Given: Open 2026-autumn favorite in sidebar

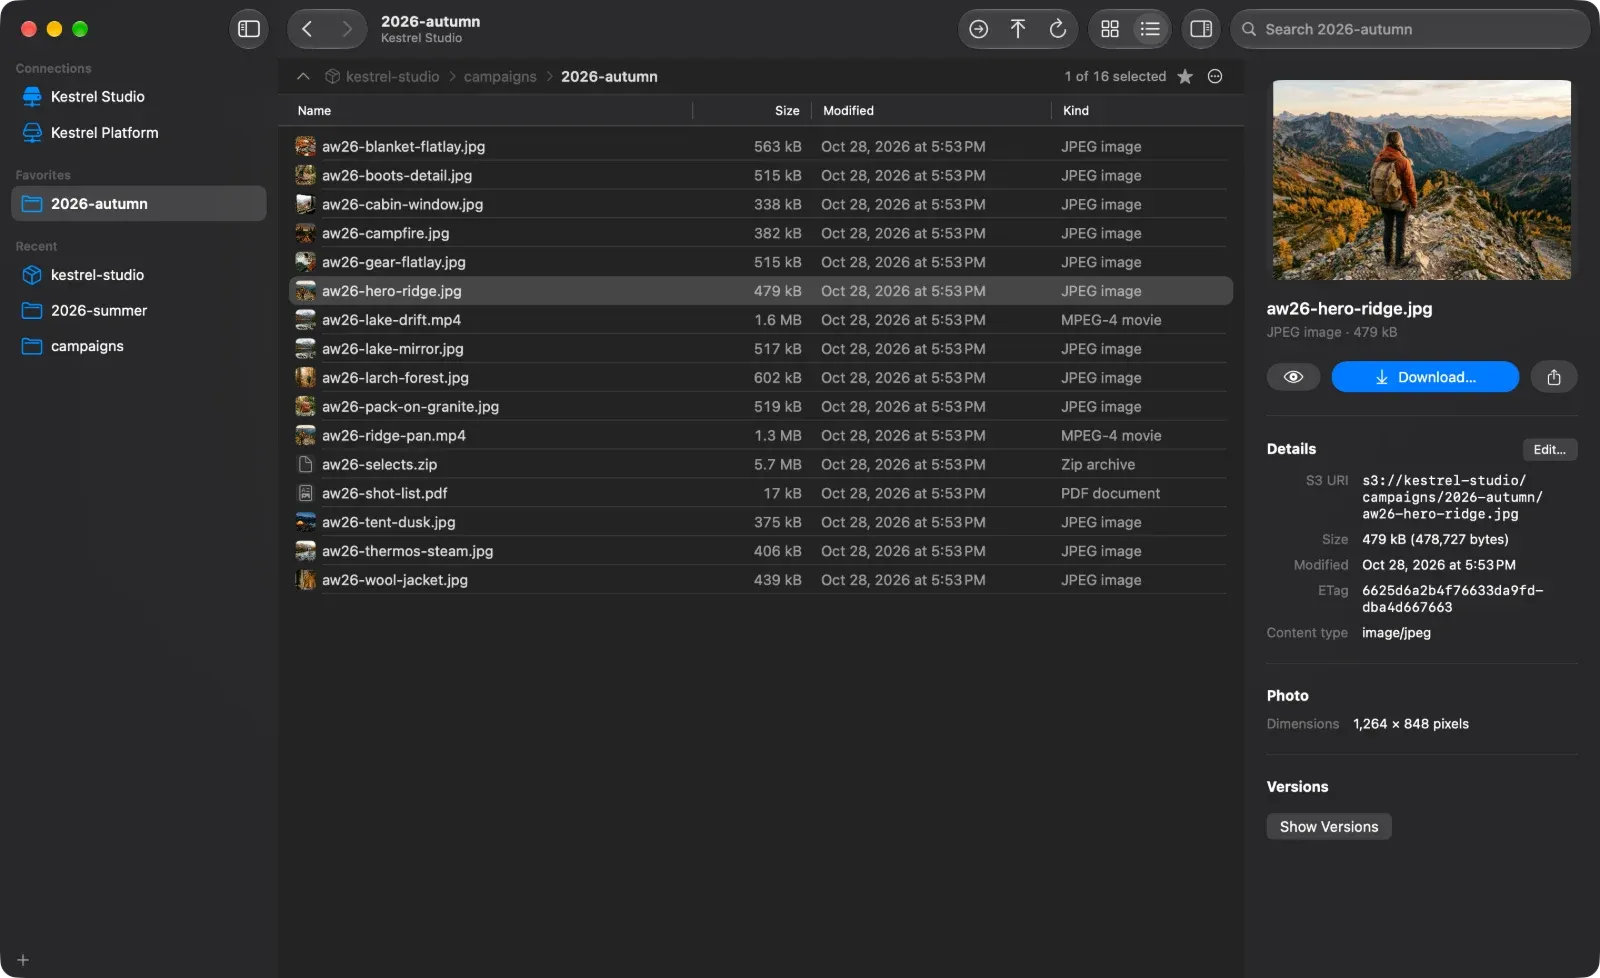Looking at the screenshot, I should [138, 204].
